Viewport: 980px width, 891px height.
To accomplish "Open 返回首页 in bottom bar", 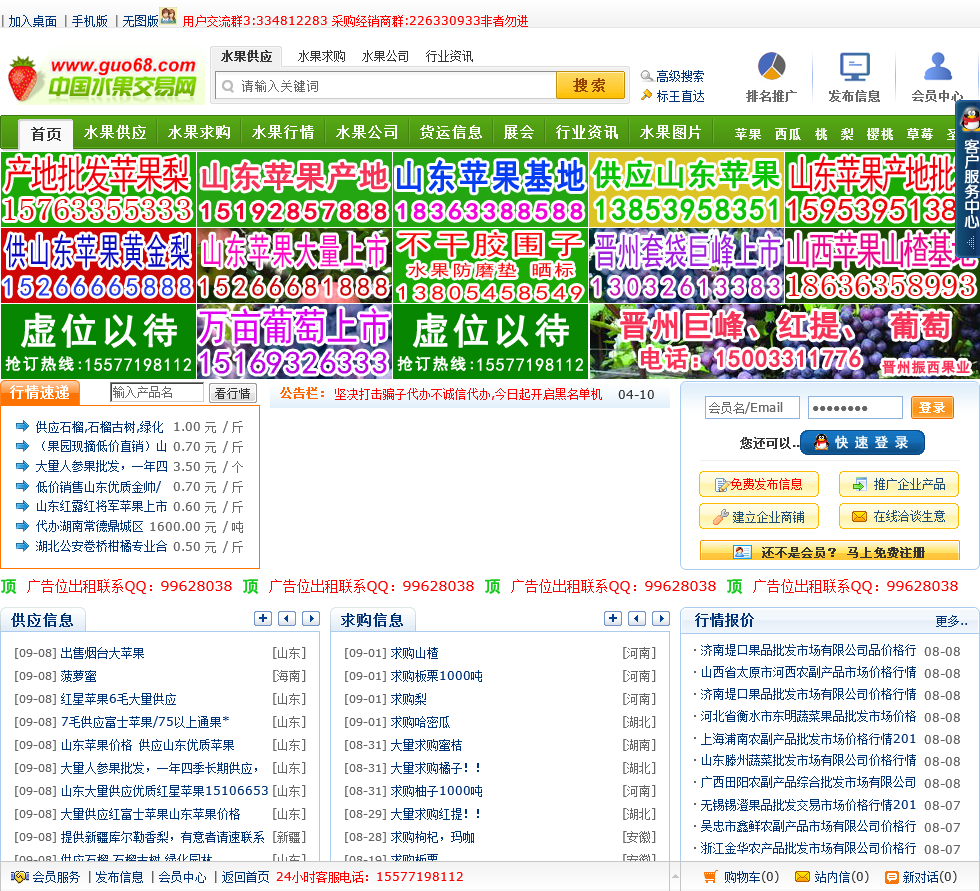I will click(x=245, y=877).
